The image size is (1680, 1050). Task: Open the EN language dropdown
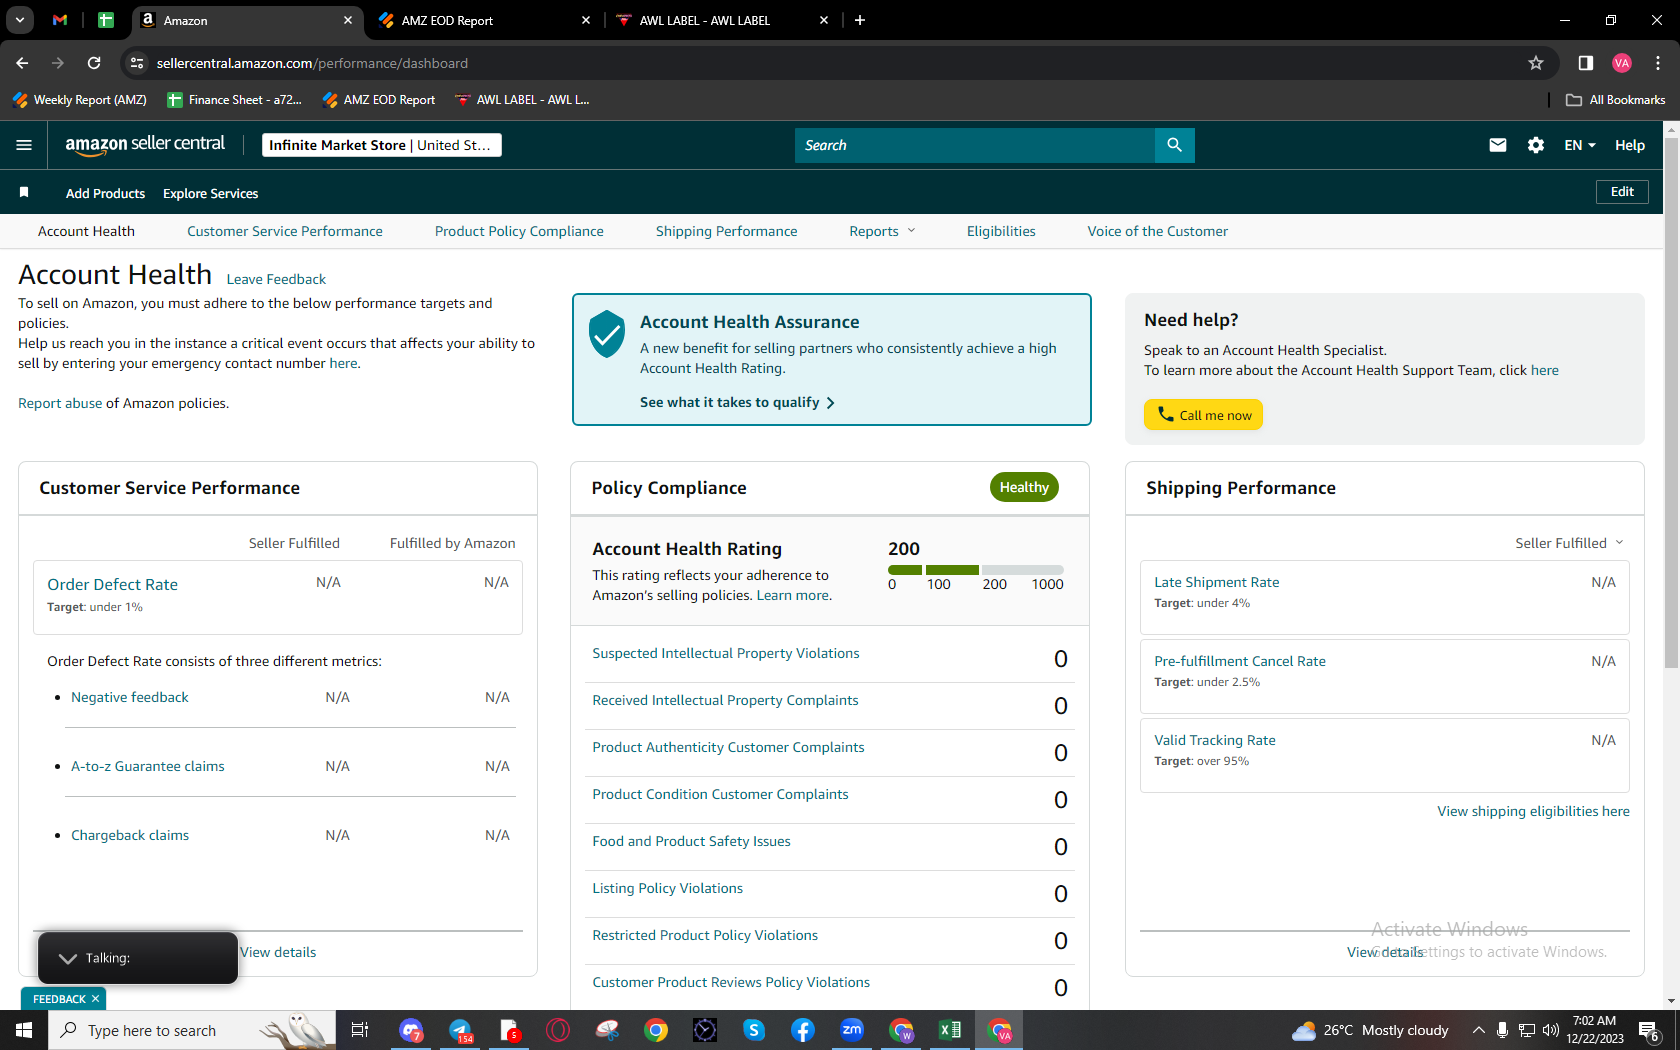coord(1580,145)
